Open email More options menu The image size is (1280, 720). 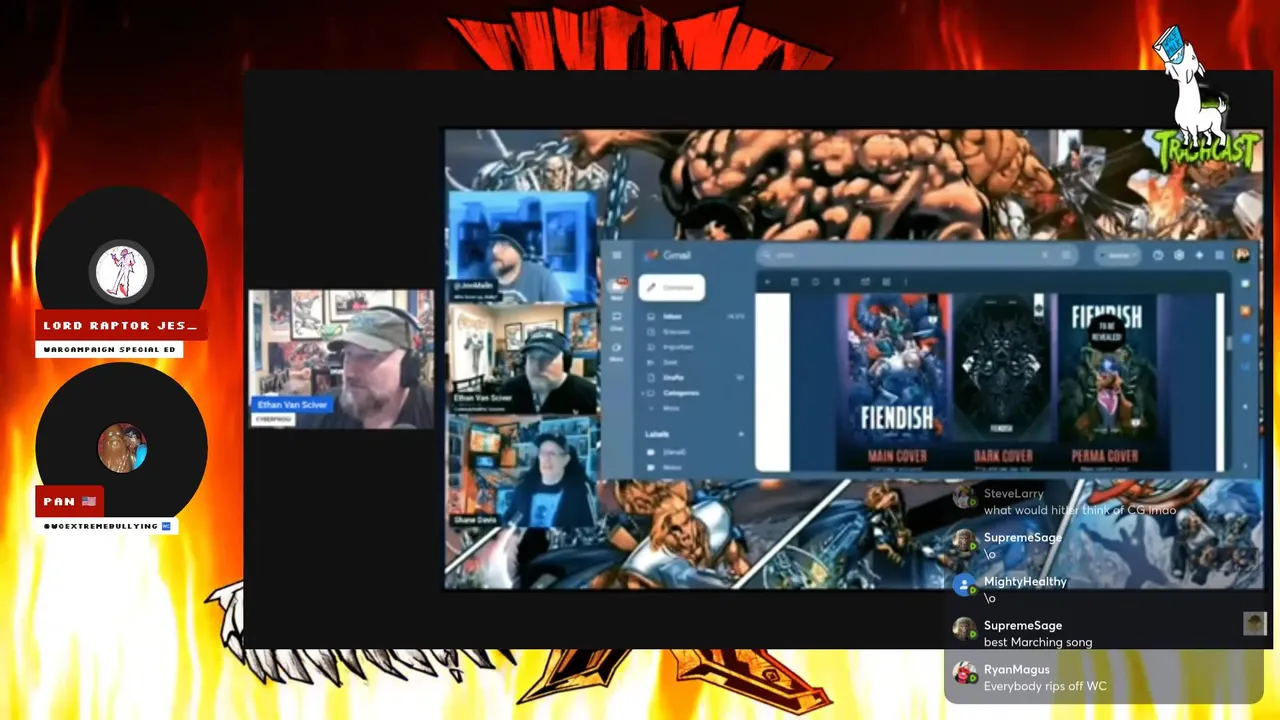[x=906, y=282]
